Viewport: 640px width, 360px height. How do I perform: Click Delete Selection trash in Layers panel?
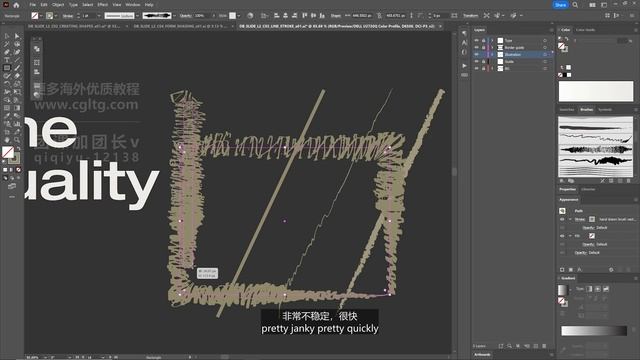(544, 346)
